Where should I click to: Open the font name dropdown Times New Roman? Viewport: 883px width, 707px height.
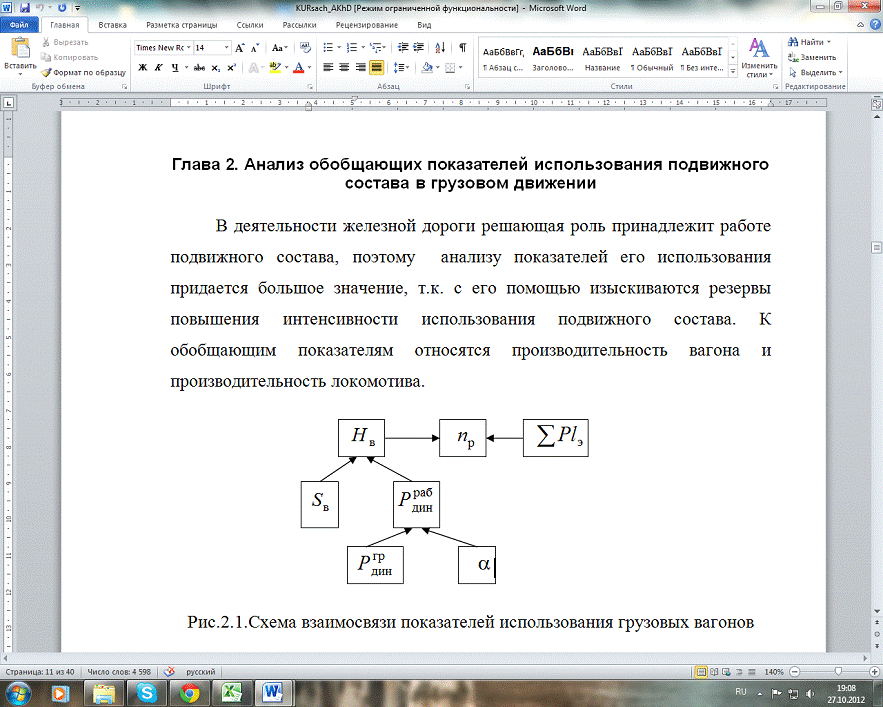click(x=188, y=48)
